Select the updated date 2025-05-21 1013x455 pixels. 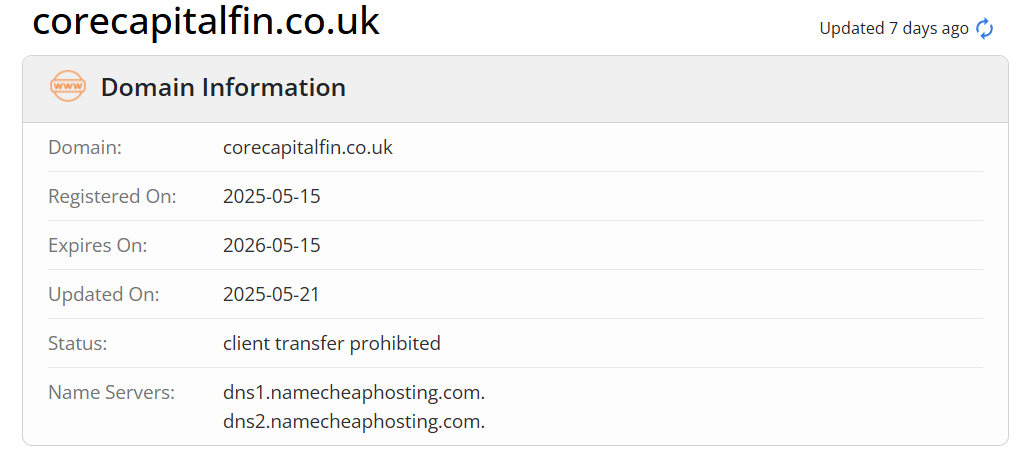[271, 295]
